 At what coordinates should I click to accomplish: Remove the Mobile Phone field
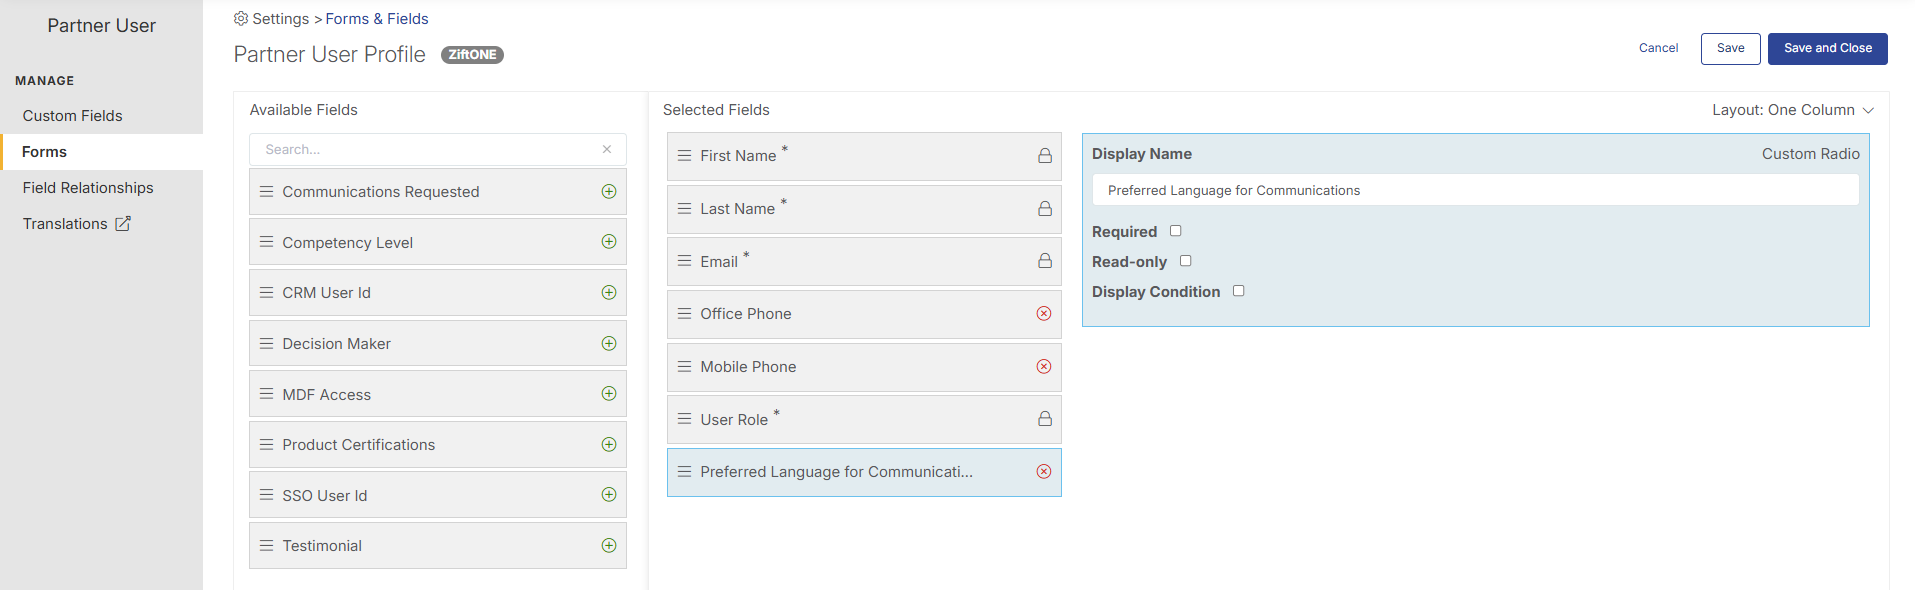tap(1044, 367)
